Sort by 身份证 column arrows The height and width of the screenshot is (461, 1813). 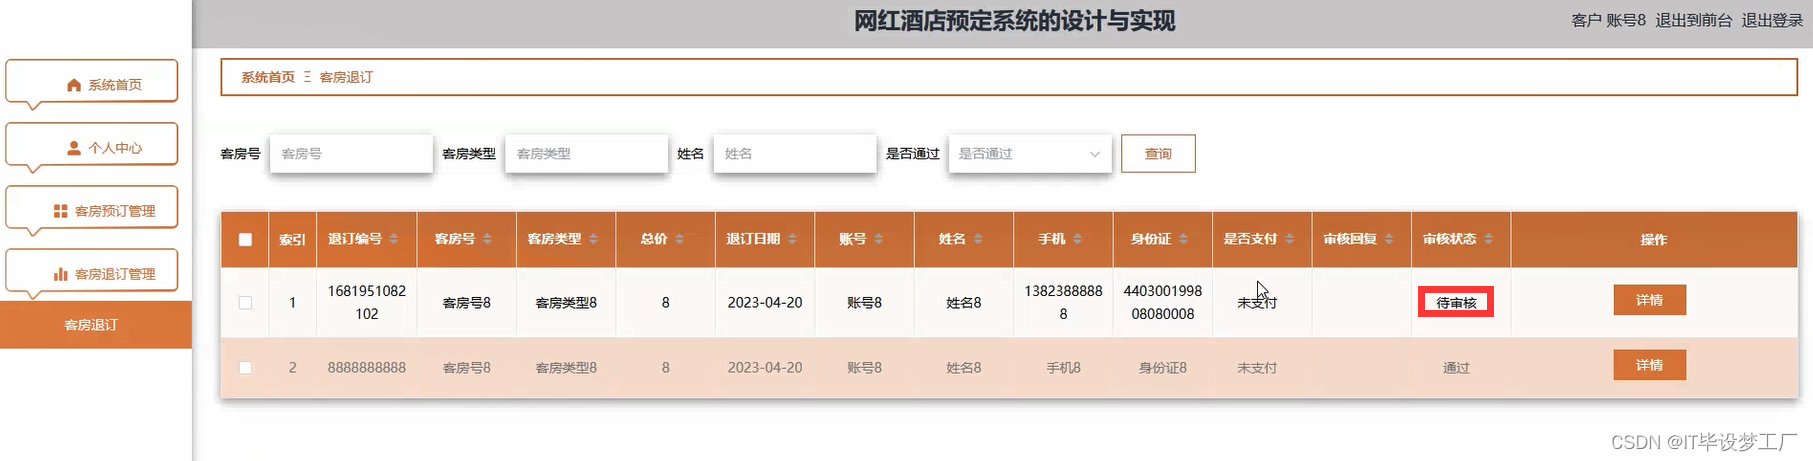click(x=1183, y=239)
